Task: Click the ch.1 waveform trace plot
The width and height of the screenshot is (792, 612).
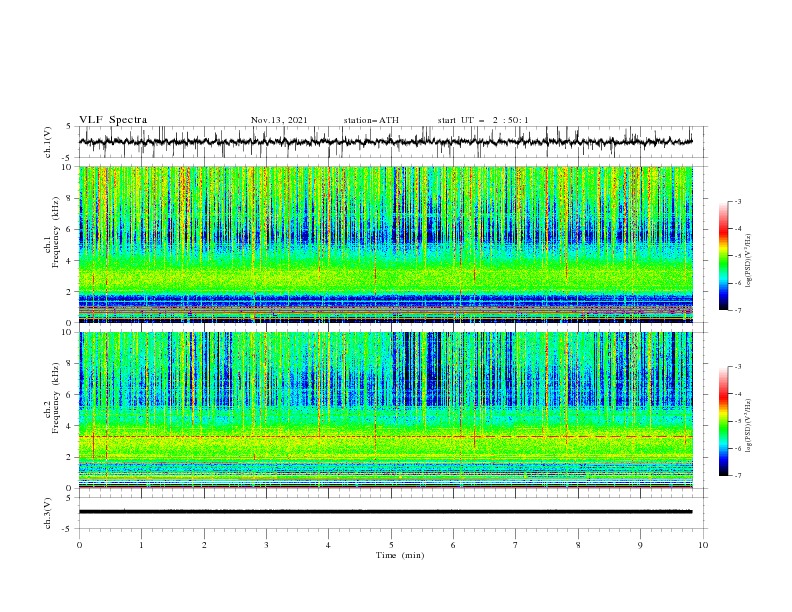Action: (385, 142)
